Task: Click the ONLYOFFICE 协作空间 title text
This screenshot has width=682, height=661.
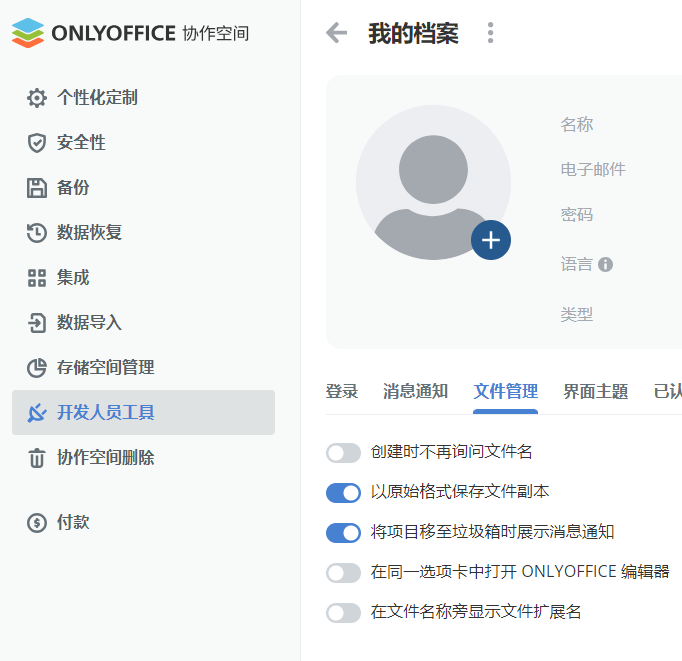Action: (150, 33)
